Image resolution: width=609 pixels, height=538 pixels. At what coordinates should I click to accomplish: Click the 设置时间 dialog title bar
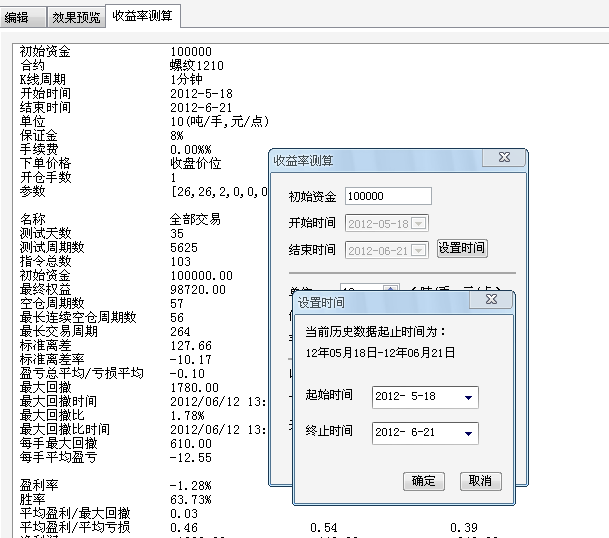tap(380, 303)
